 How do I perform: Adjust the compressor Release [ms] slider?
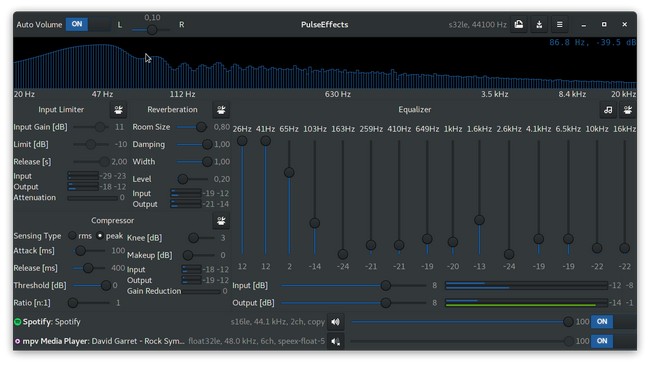coord(90,268)
